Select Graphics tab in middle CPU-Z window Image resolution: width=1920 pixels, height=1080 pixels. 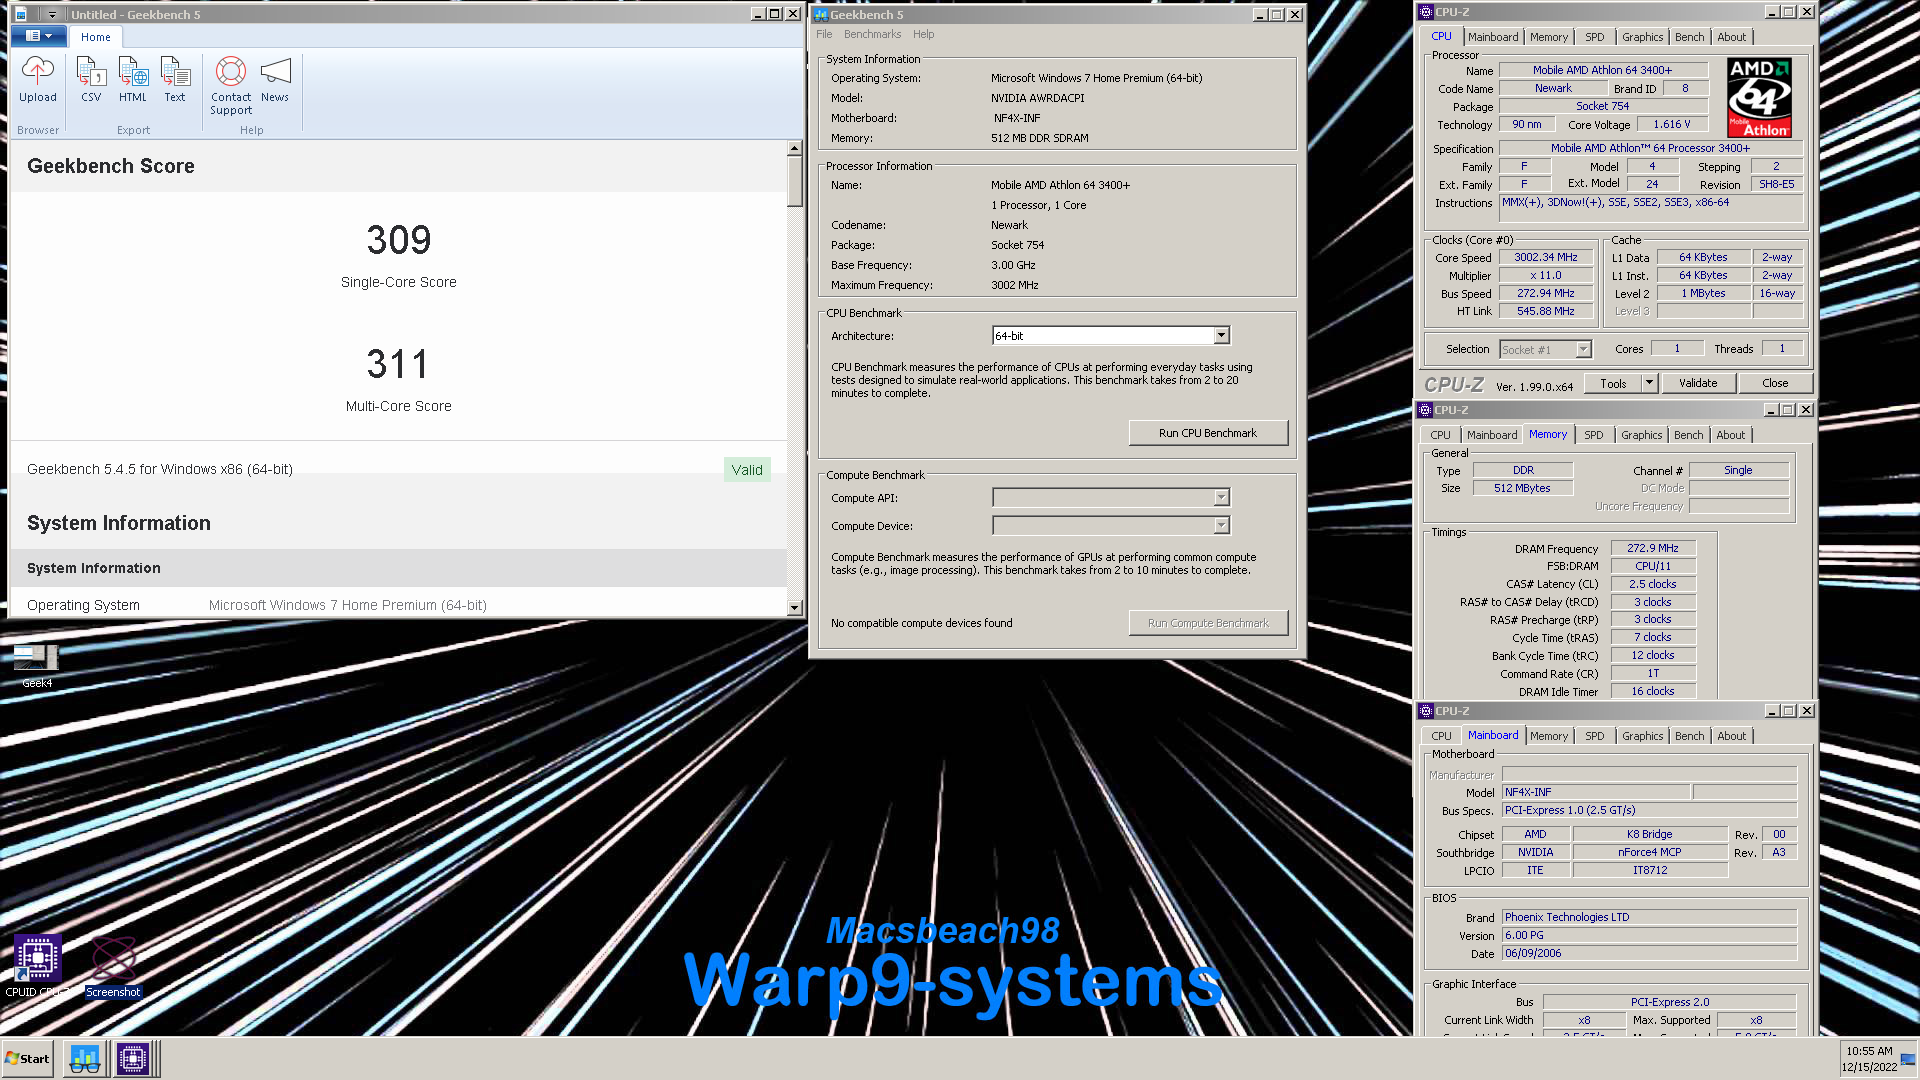click(1642, 435)
